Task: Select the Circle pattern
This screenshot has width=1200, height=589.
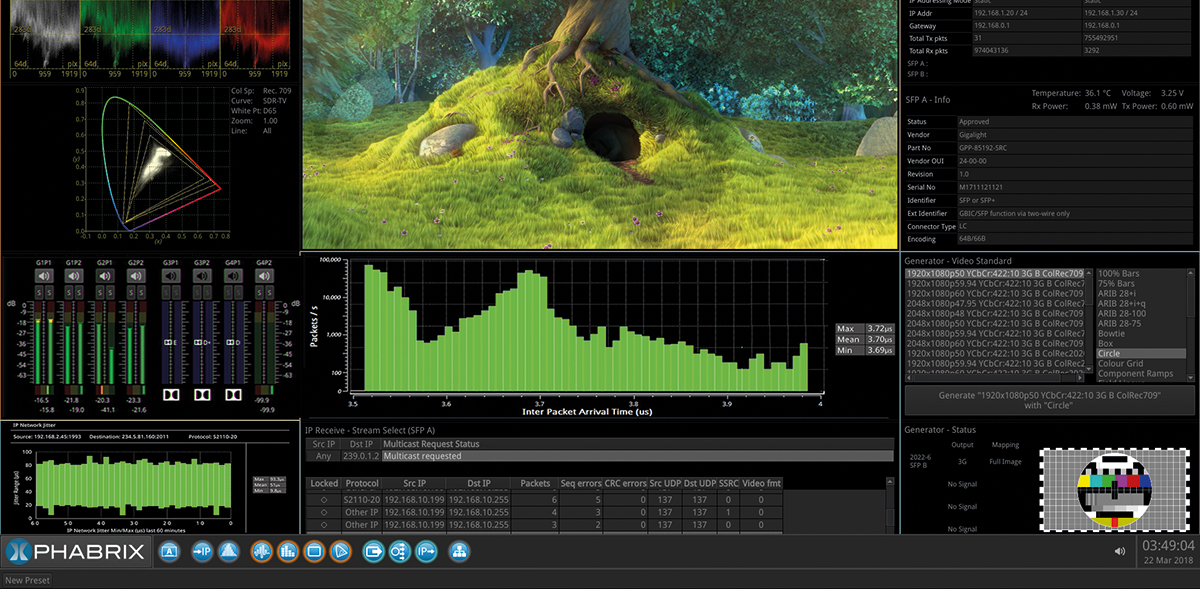Action: [1140, 354]
